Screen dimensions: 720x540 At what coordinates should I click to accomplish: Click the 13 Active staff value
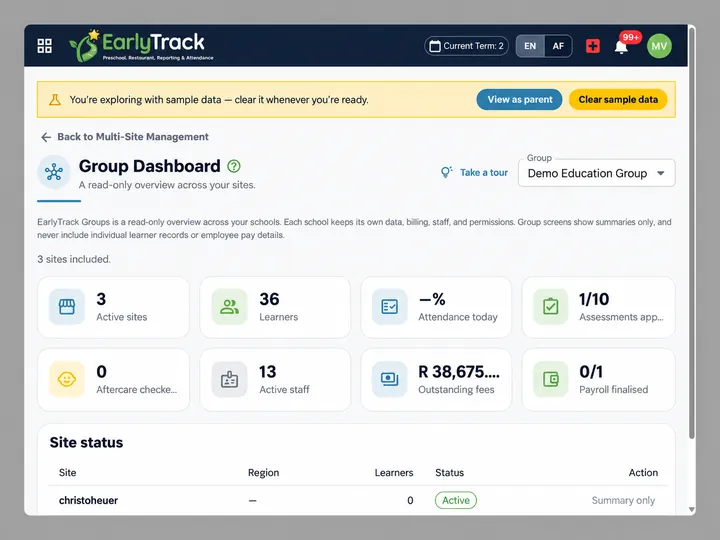(268, 372)
